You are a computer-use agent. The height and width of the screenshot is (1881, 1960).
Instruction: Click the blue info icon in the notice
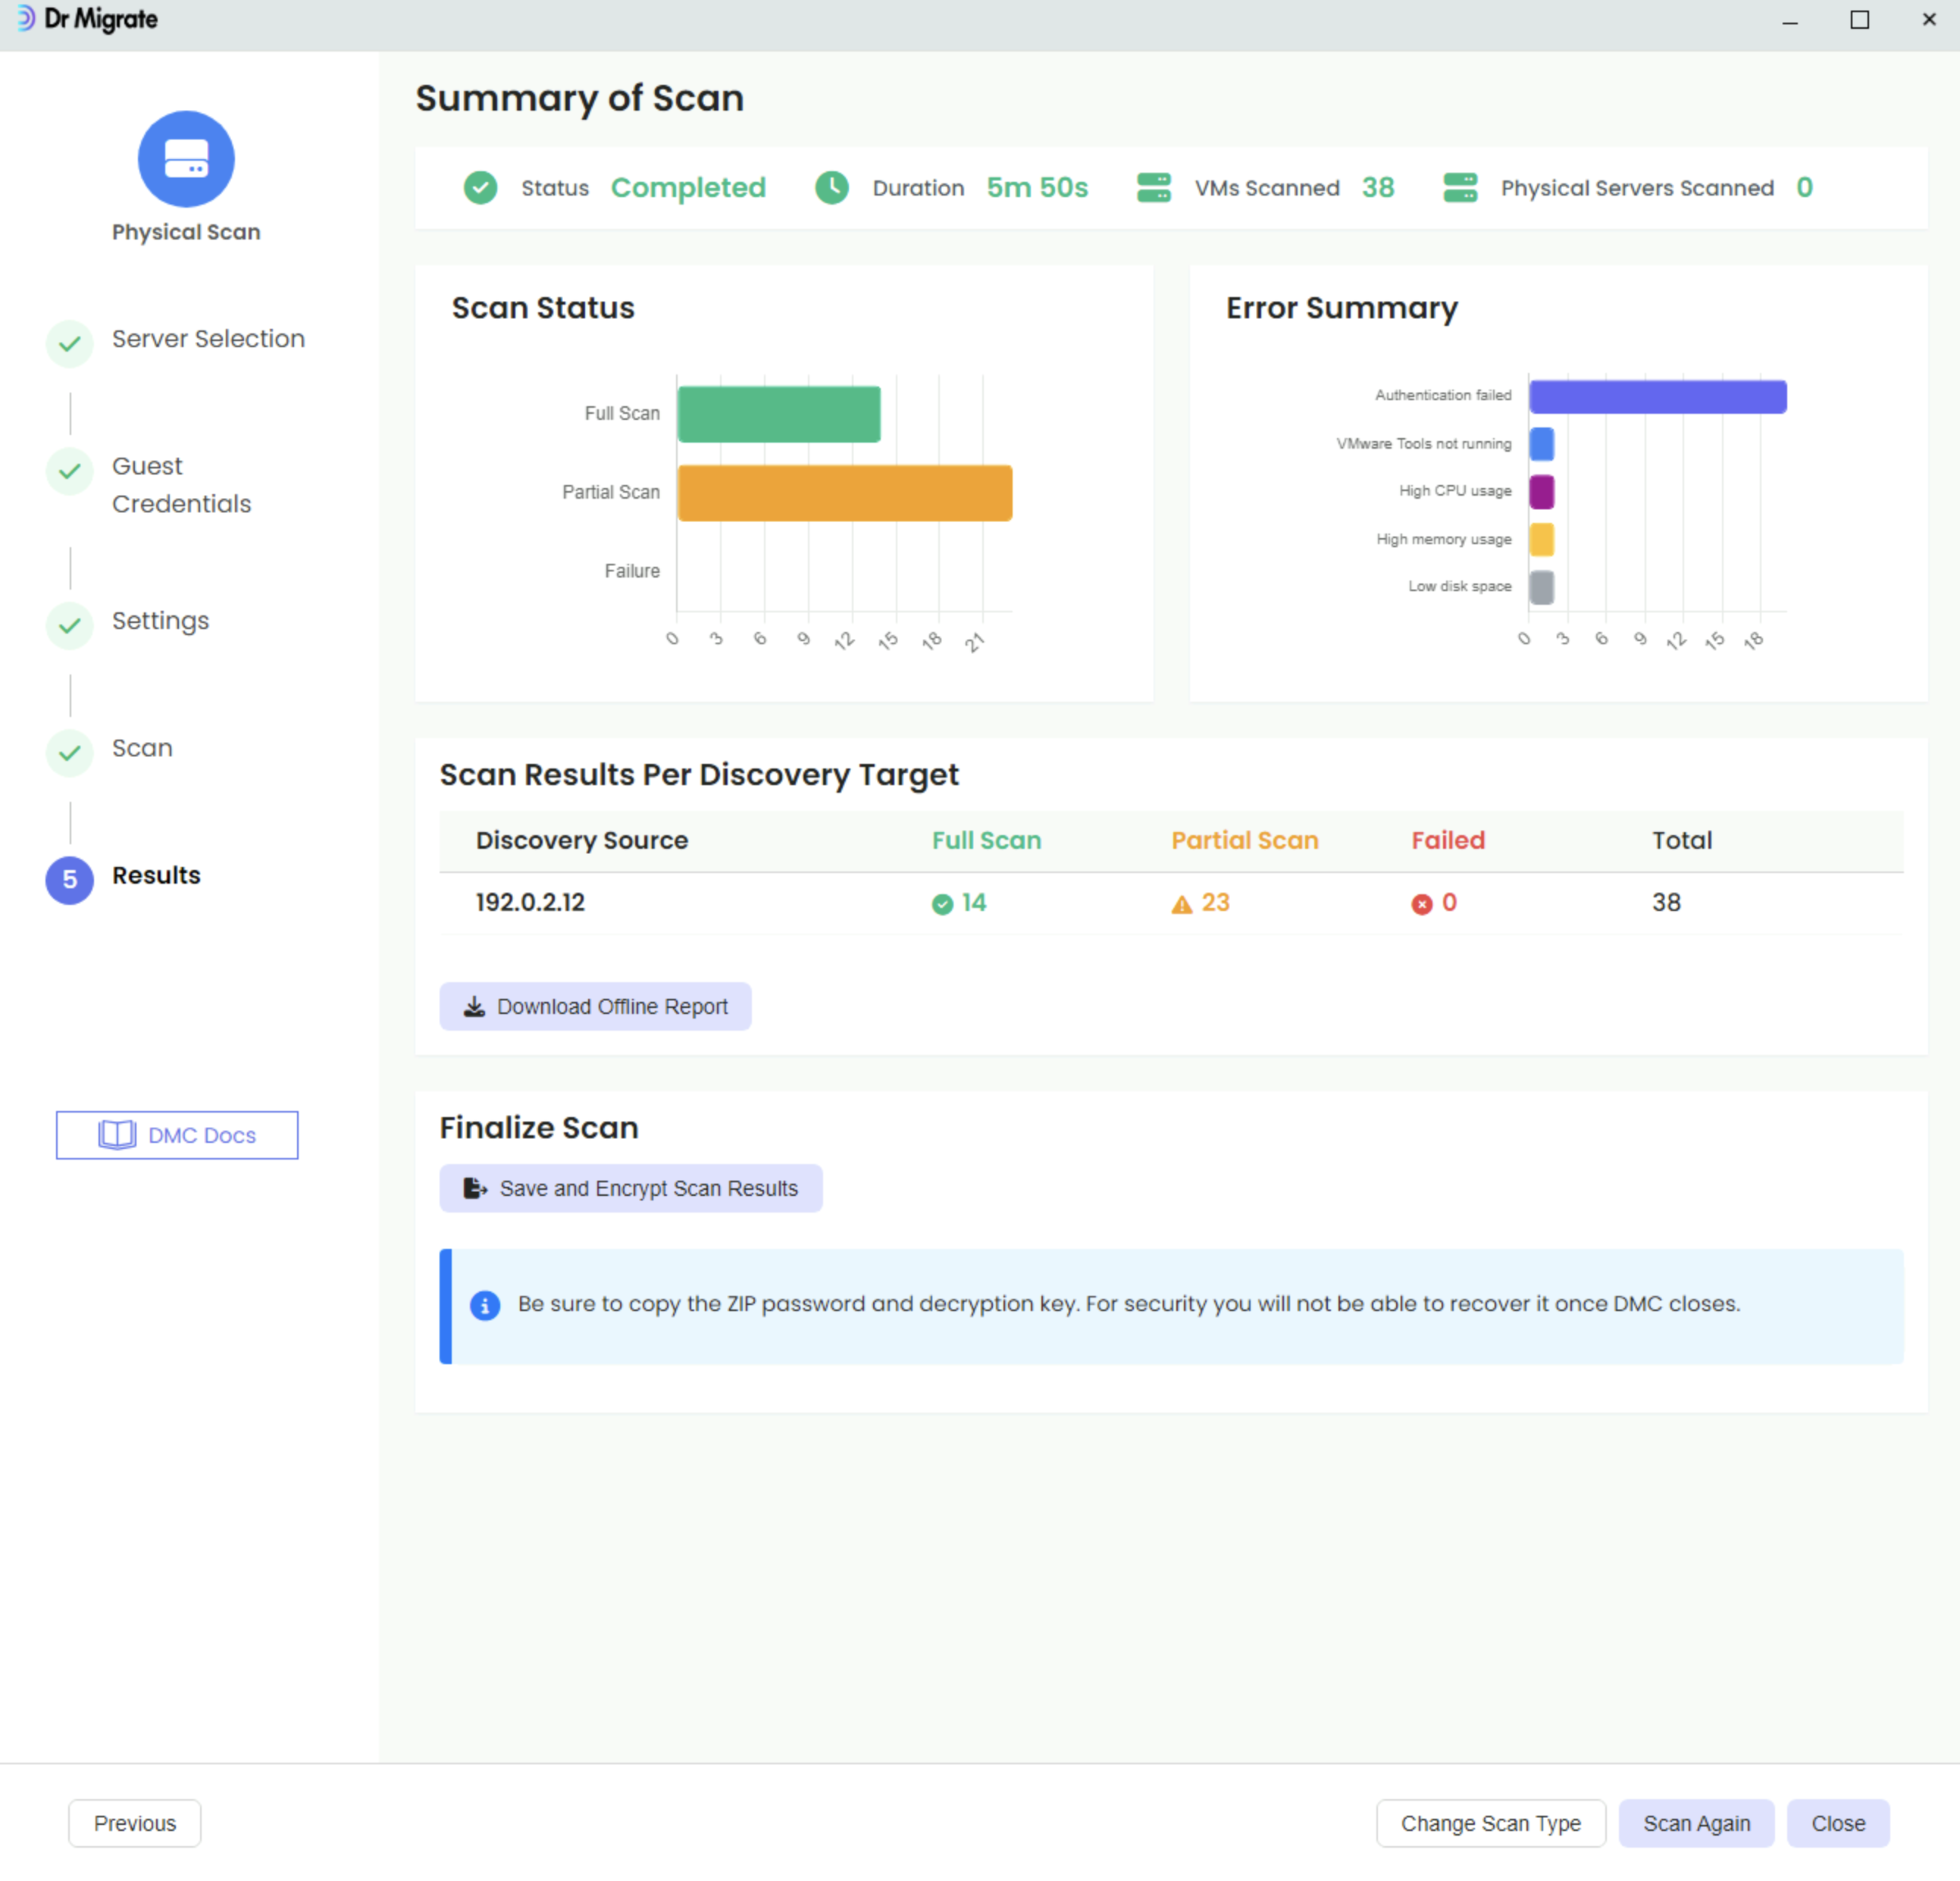pos(485,1304)
